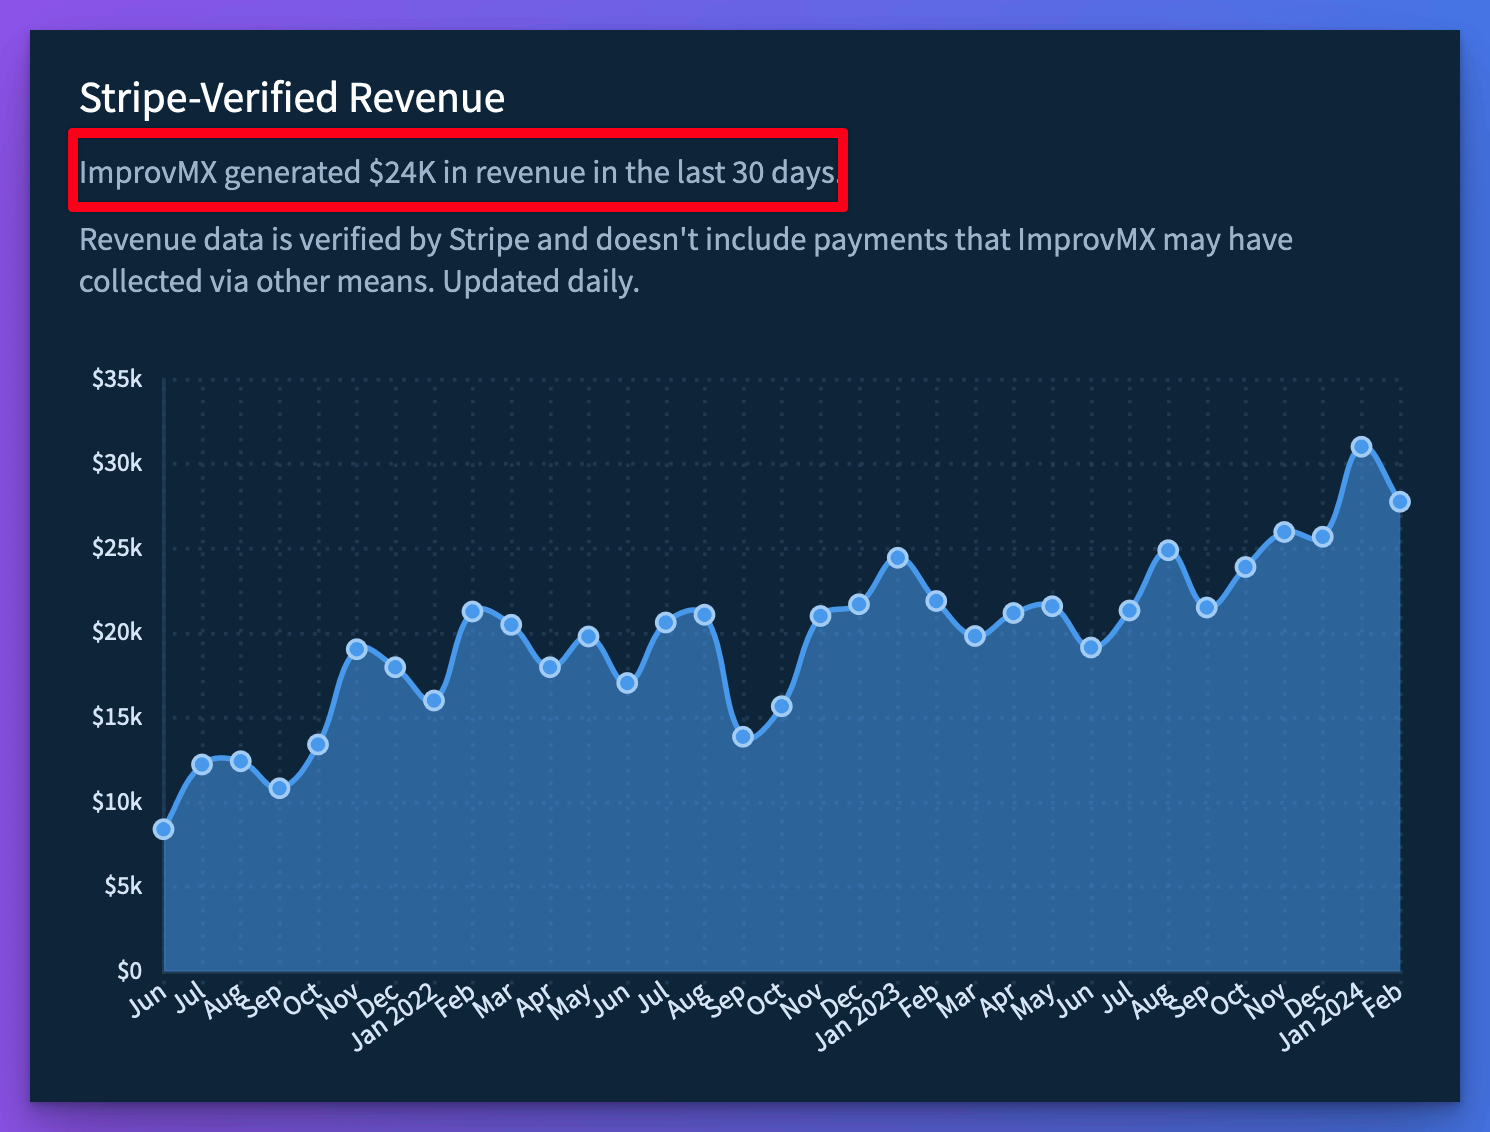Viewport: 1490px width, 1132px height.
Task: Select the Jun 2023 data point near $19k
Action: point(1091,648)
